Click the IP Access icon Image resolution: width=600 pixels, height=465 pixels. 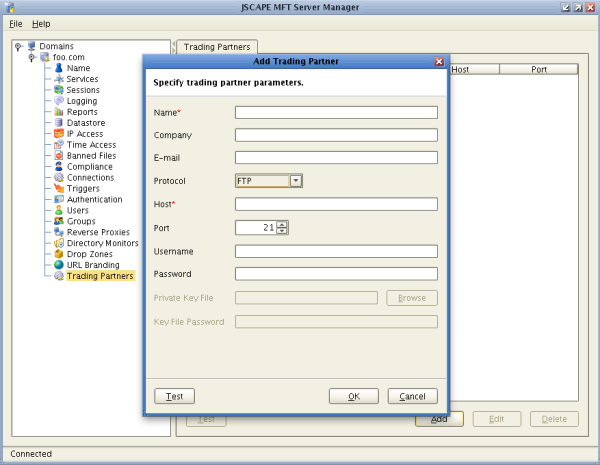tap(59, 134)
